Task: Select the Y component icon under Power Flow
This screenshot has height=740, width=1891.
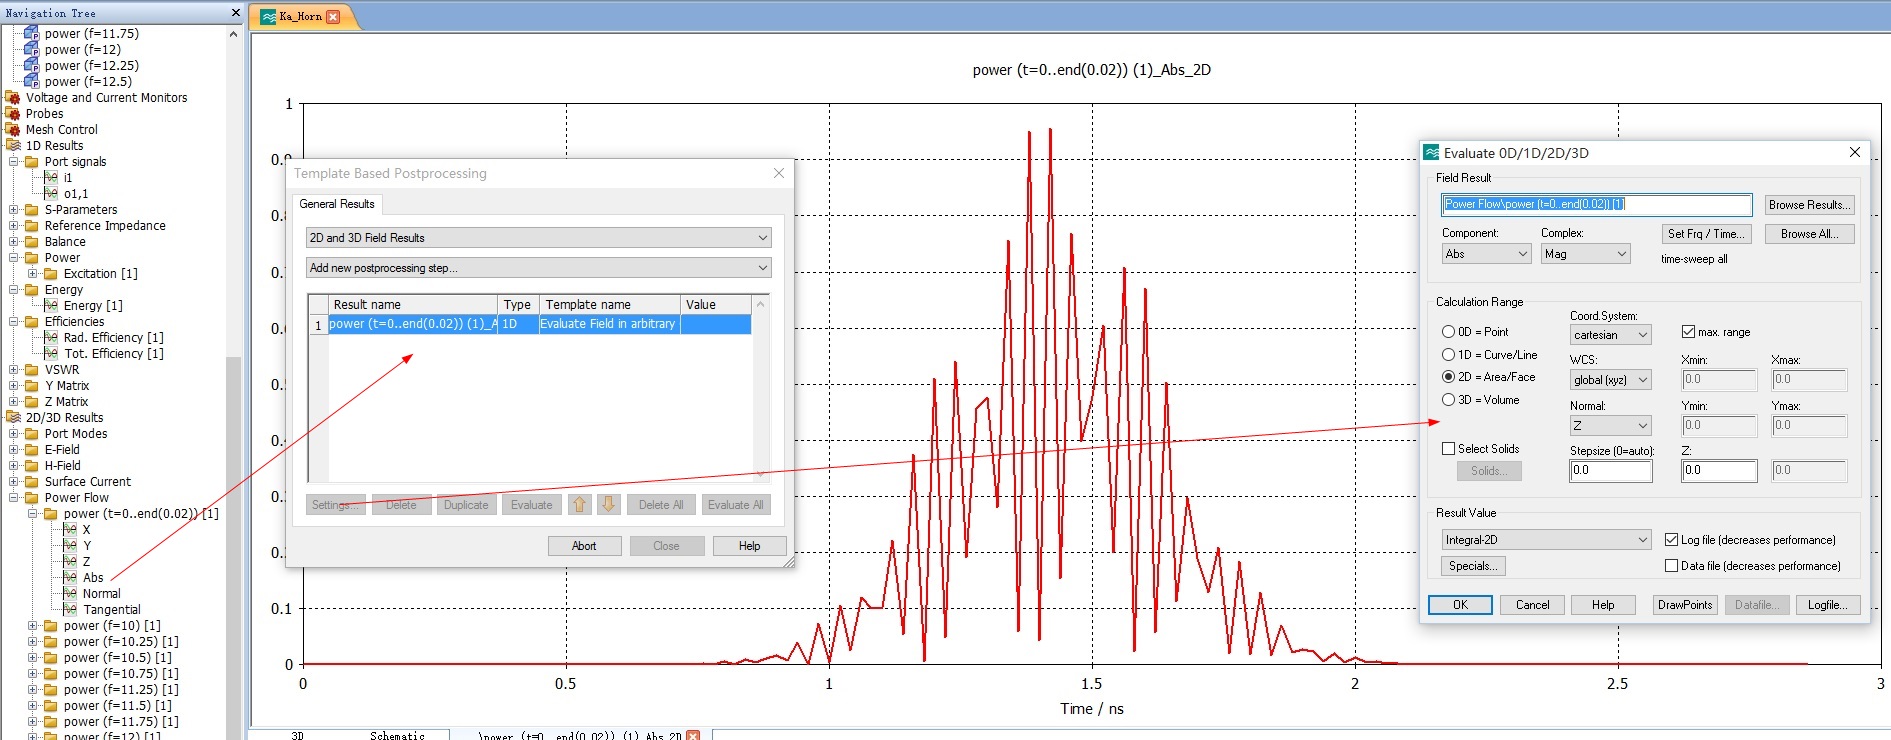Action: [x=70, y=545]
